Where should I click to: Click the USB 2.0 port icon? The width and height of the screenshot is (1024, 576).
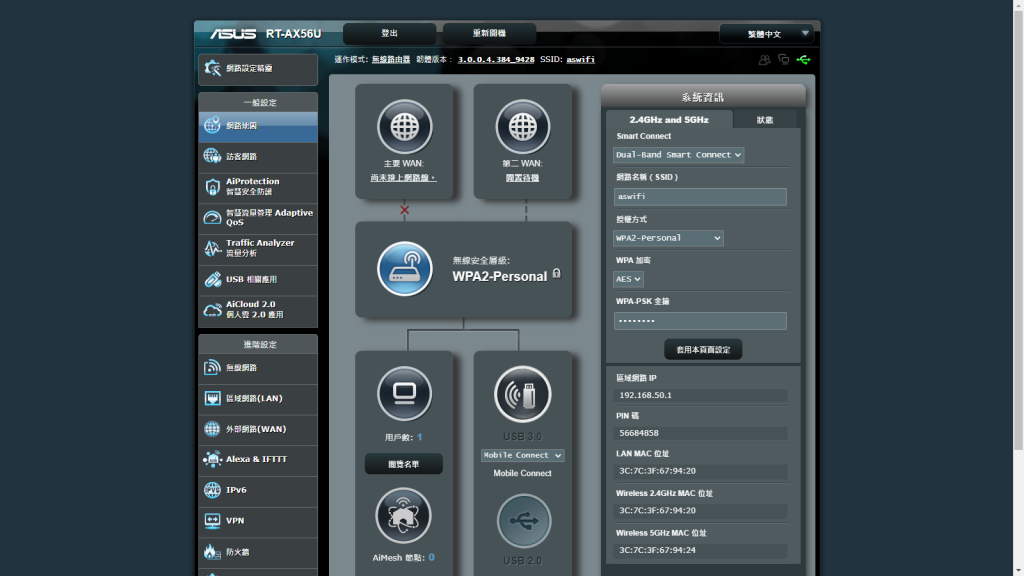tap(524, 521)
